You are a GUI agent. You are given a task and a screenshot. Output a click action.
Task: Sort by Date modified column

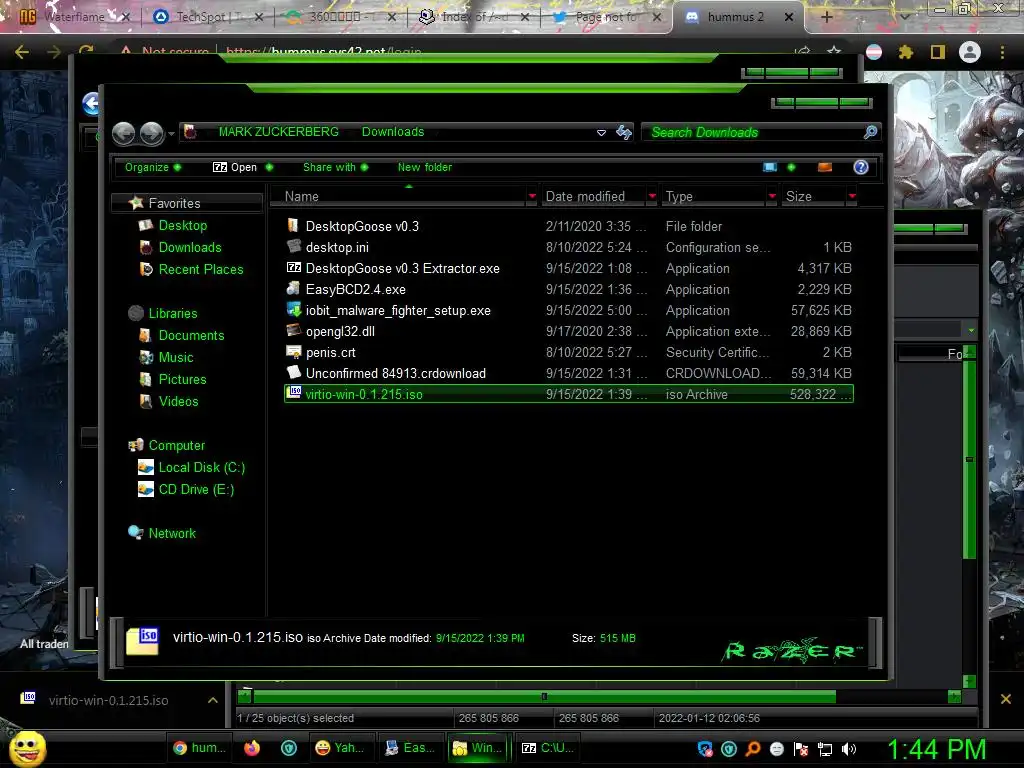pos(593,197)
